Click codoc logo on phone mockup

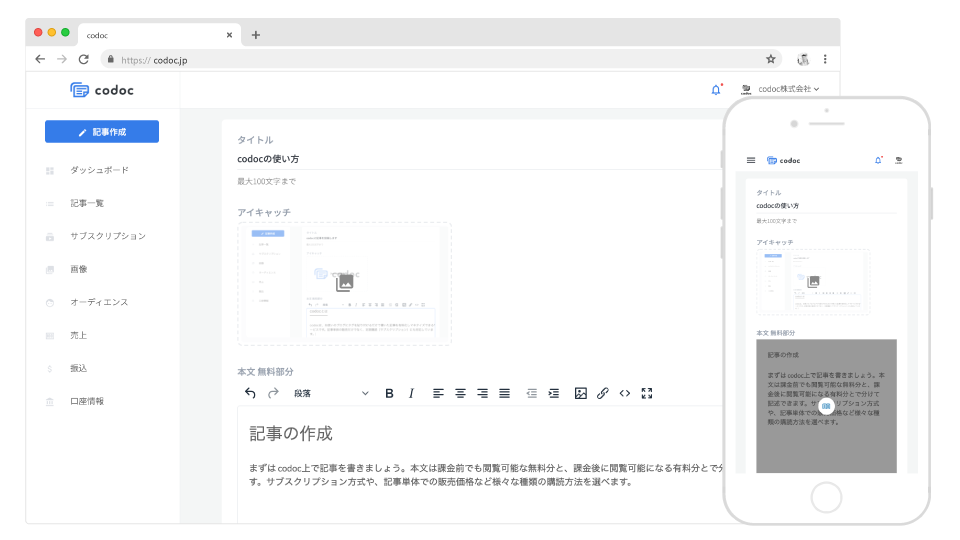pyautogui.click(x=783, y=160)
